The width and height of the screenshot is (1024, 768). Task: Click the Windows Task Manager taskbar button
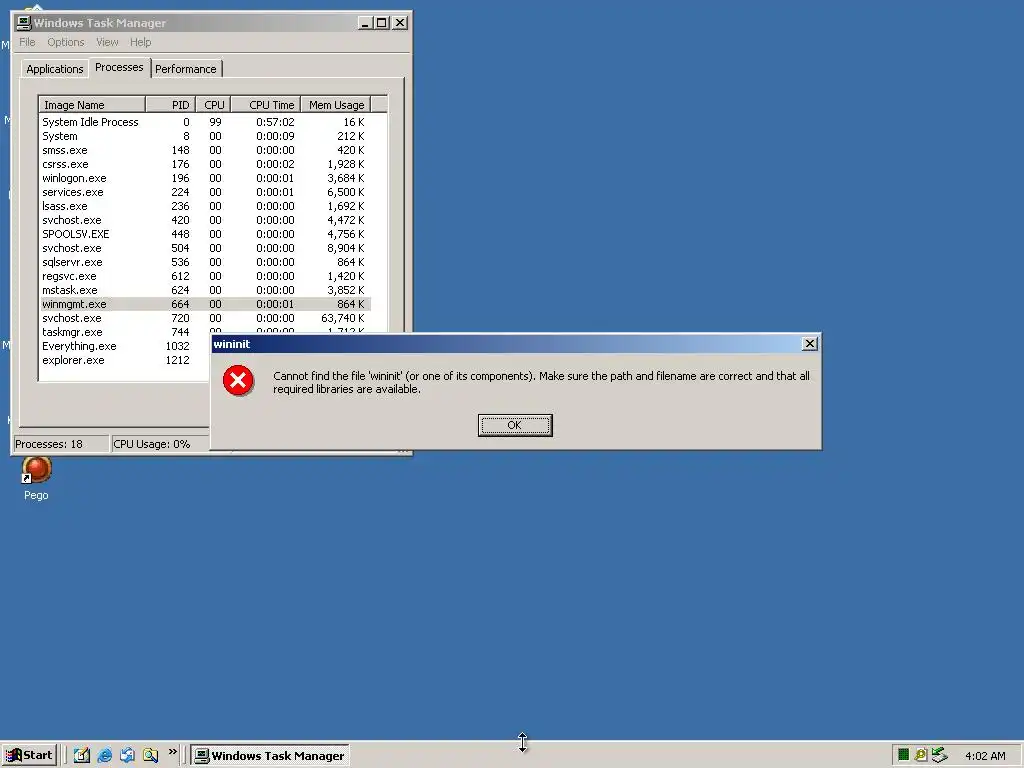tap(270, 756)
